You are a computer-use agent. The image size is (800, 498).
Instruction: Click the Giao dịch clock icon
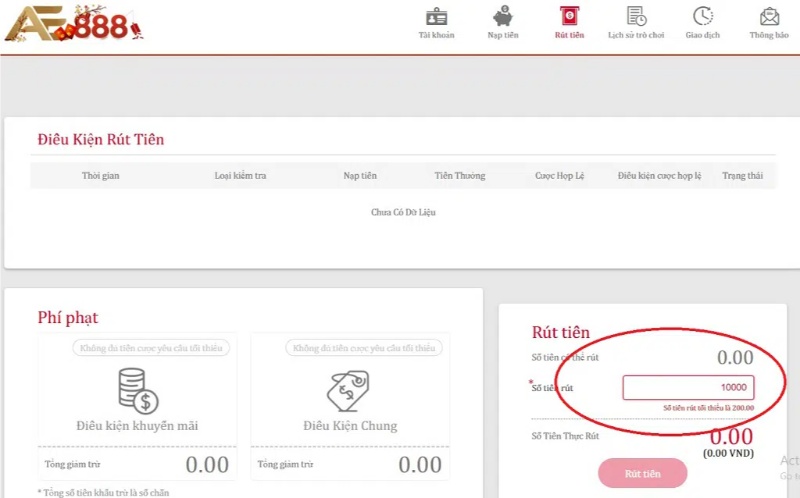(703, 17)
